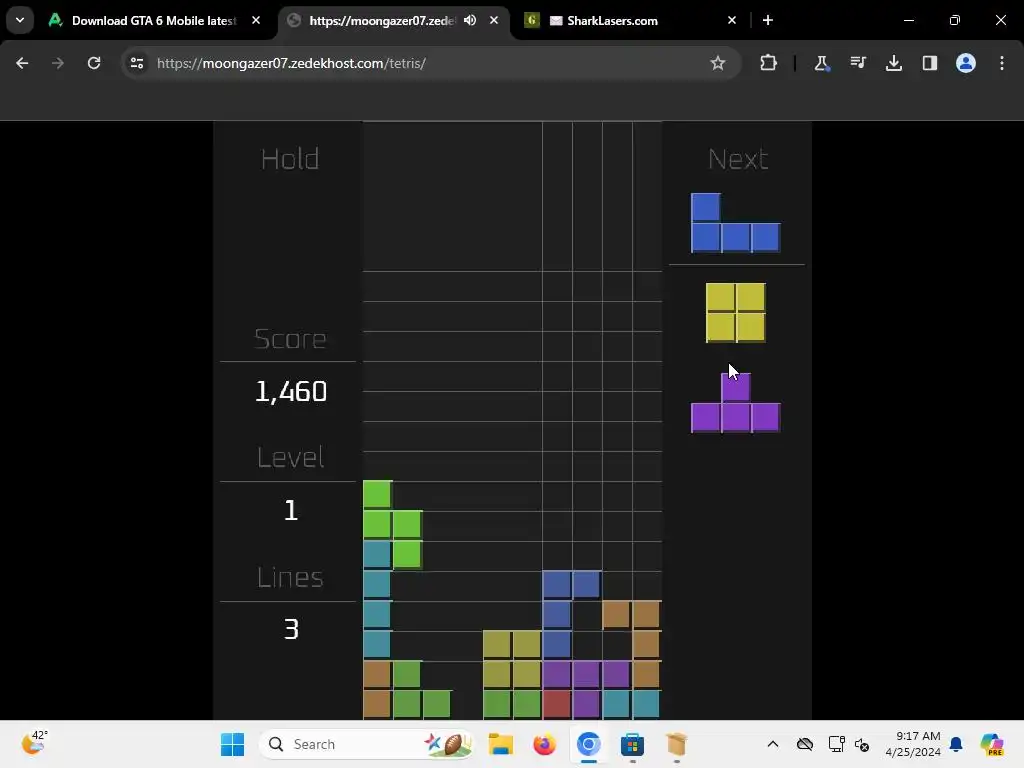Open File Explorer from the taskbar

[501, 744]
